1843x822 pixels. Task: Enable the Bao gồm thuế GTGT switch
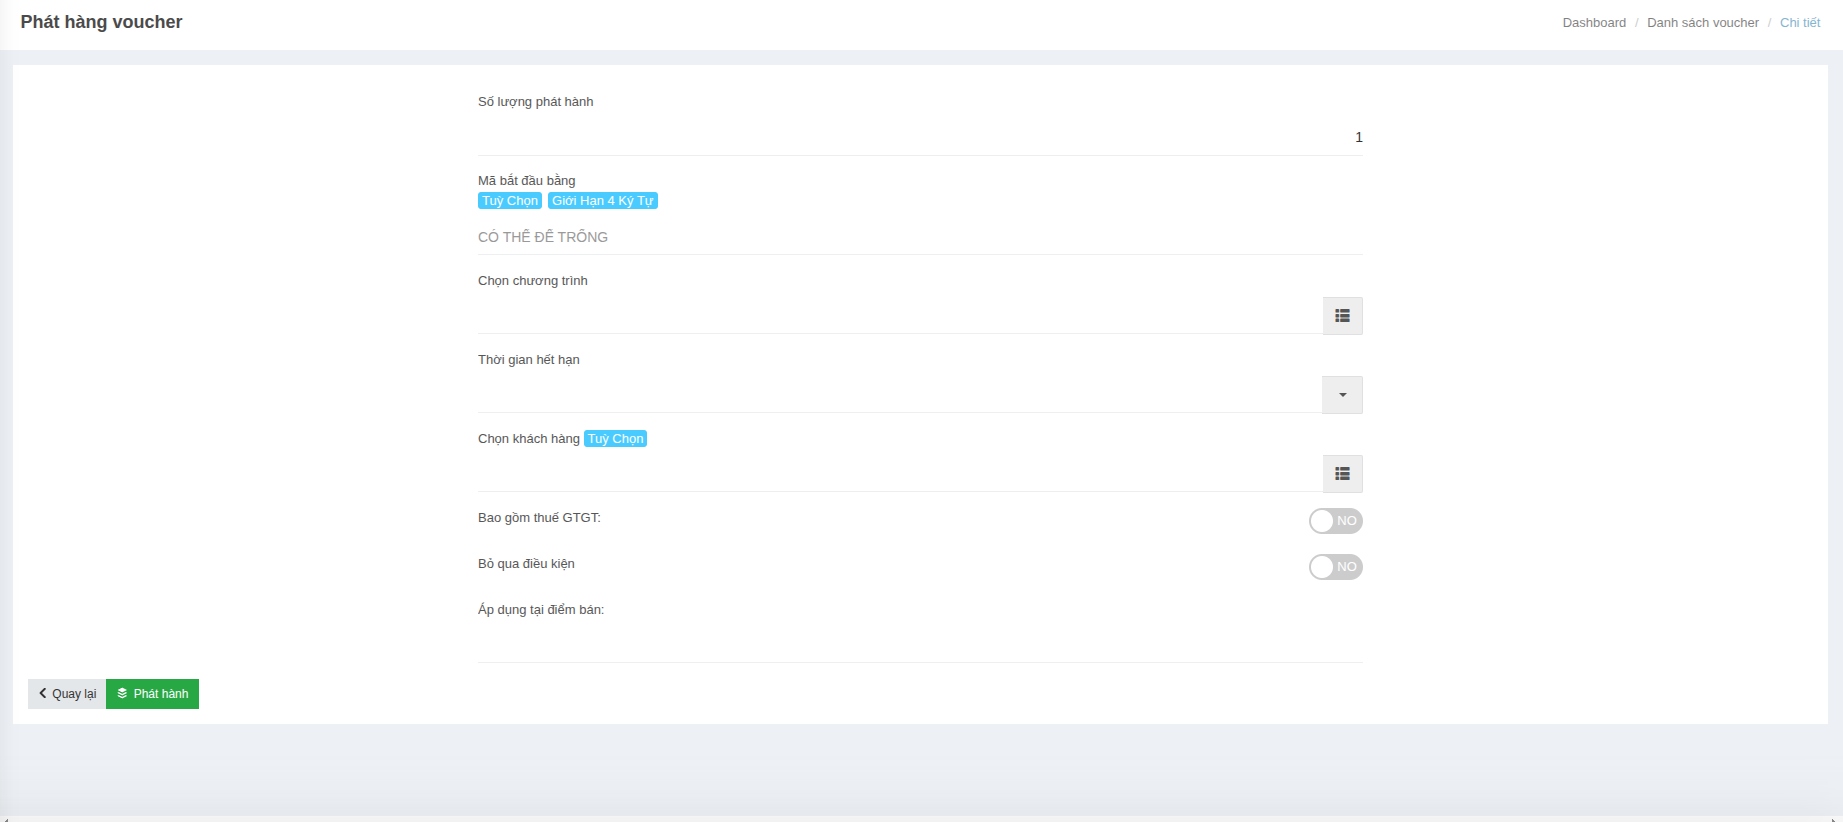pos(1335,521)
